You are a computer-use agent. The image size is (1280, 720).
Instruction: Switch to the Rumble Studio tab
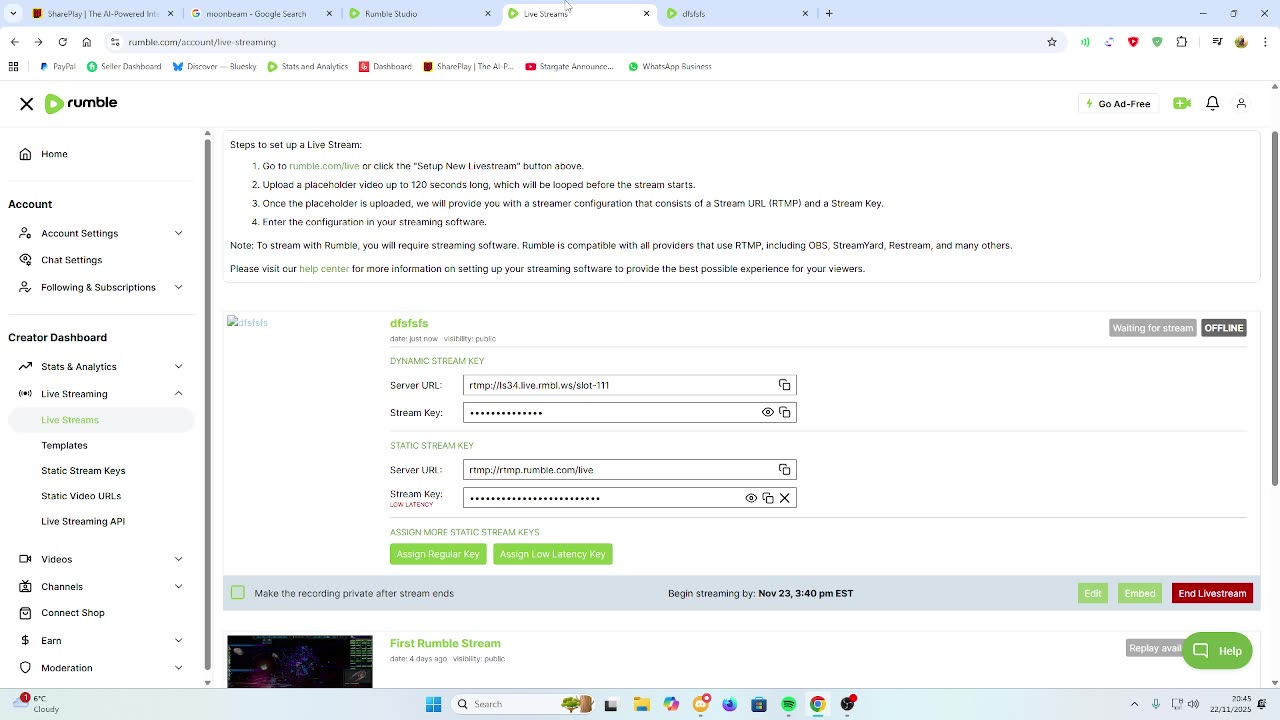point(421,14)
